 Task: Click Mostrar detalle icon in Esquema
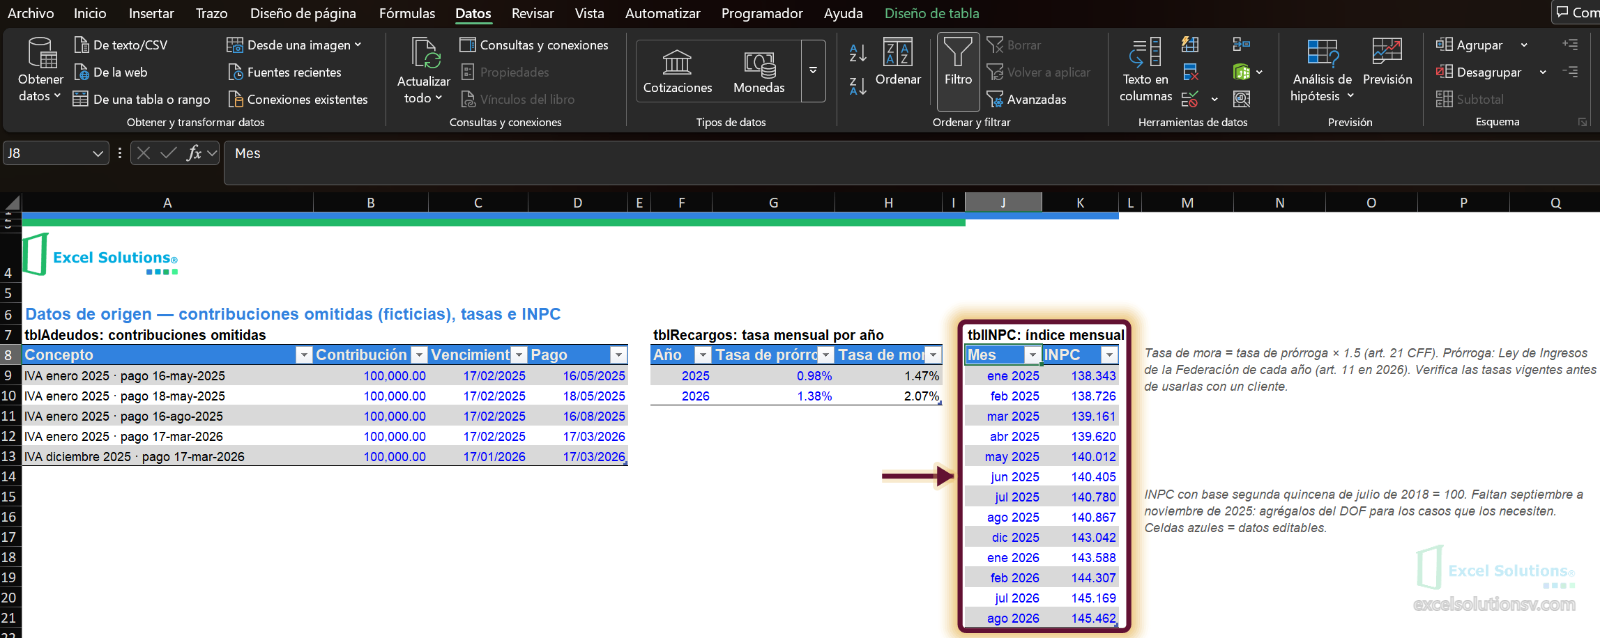pyautogui.click(x=1570, y=44)
